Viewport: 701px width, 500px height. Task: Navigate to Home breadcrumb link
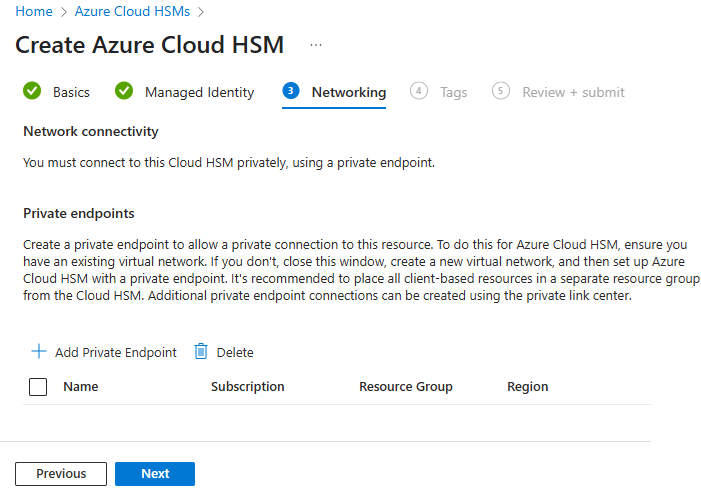coord(34,12)
